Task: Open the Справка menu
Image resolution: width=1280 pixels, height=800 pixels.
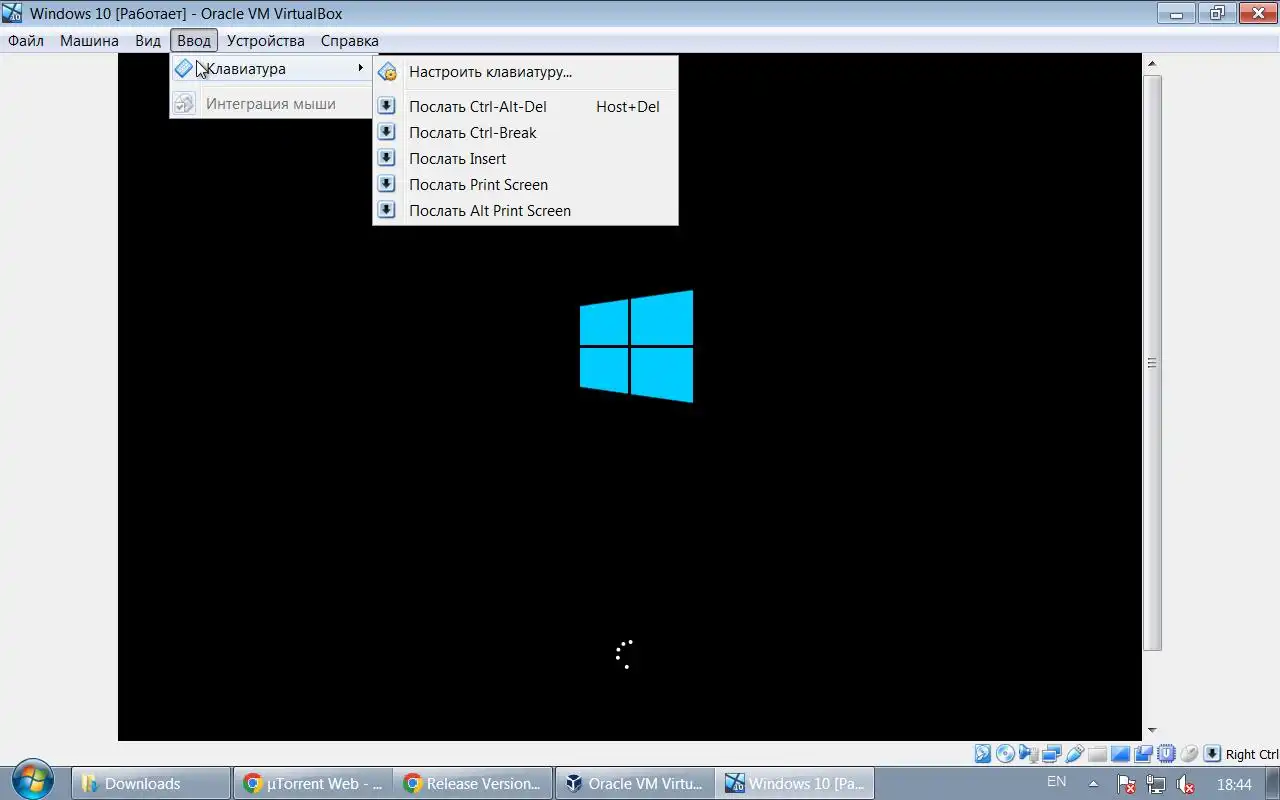Action: point(349,41)
